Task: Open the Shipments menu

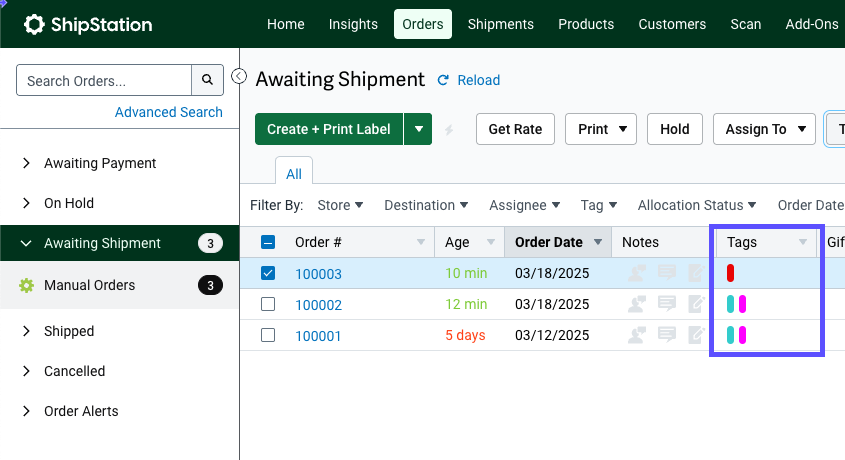Action: pyautogui.click(x=500, y=24)
